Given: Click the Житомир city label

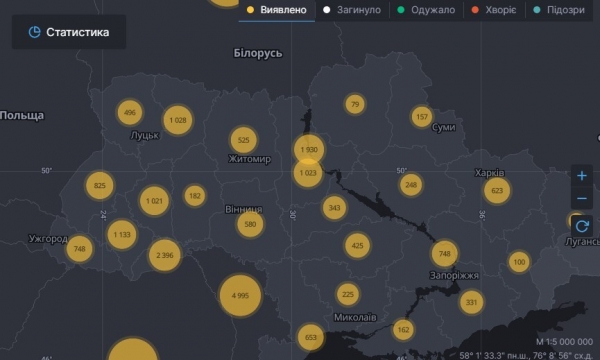Looking at the screenshot, I should tap(249, 159).
